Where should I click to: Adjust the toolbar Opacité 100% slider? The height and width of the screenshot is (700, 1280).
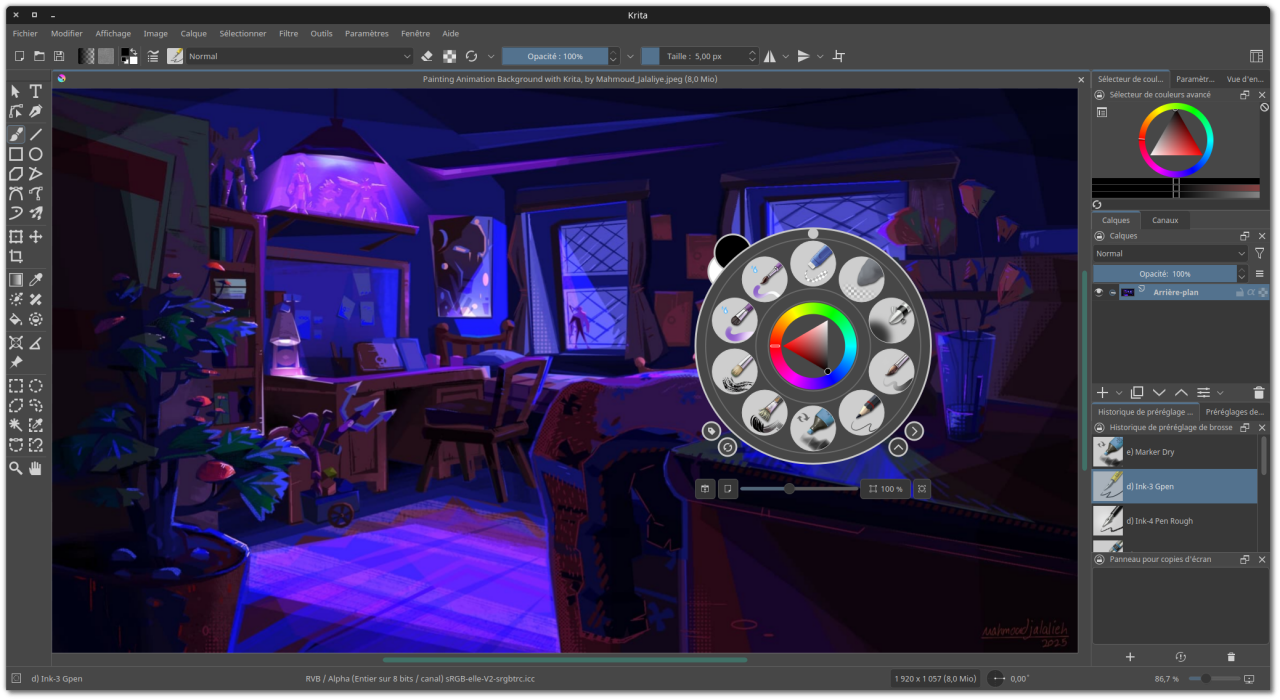[555, 56]
